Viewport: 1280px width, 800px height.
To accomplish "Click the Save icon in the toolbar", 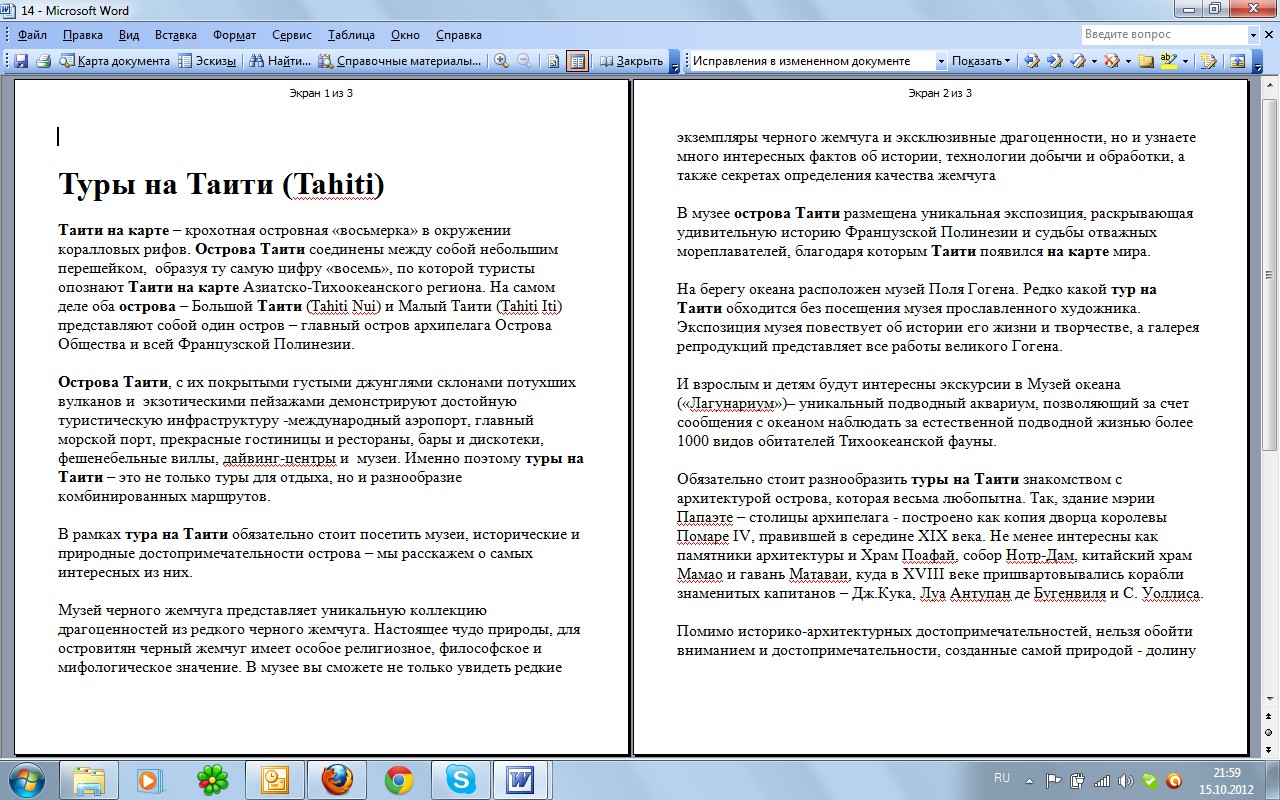I will coord(20,61).
